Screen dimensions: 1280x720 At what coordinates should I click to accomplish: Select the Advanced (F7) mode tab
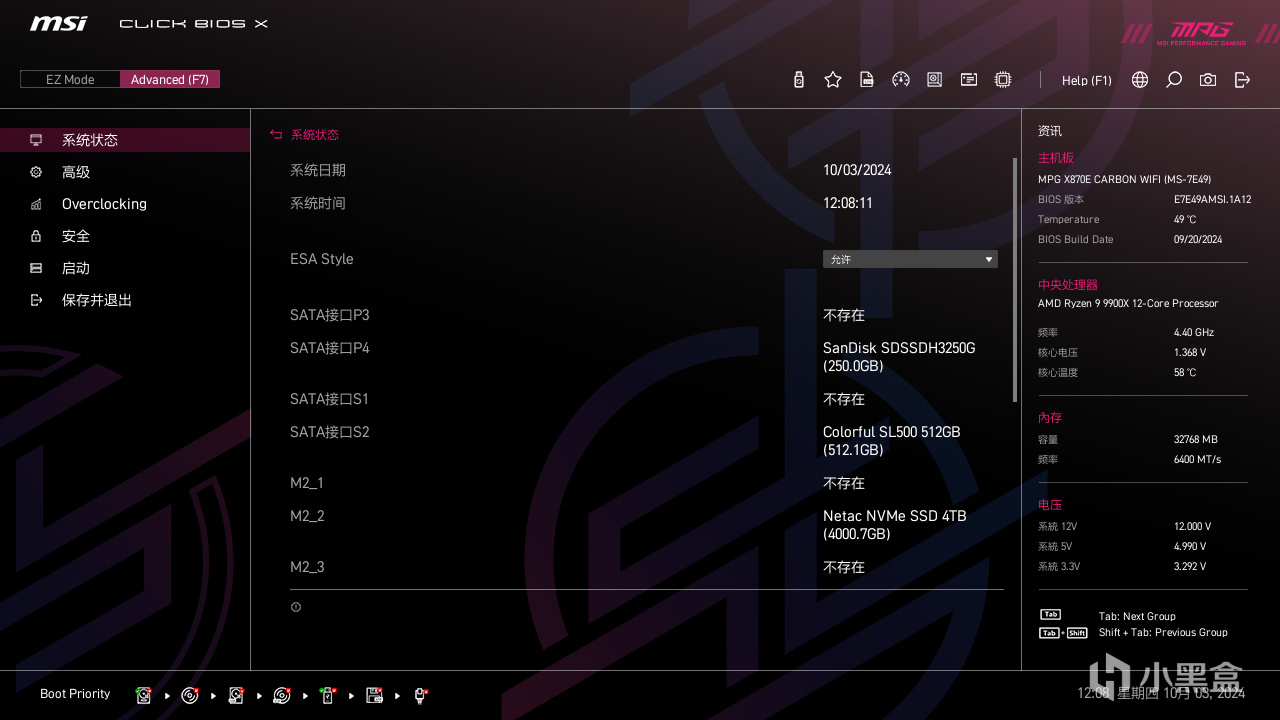coord(170,79)
